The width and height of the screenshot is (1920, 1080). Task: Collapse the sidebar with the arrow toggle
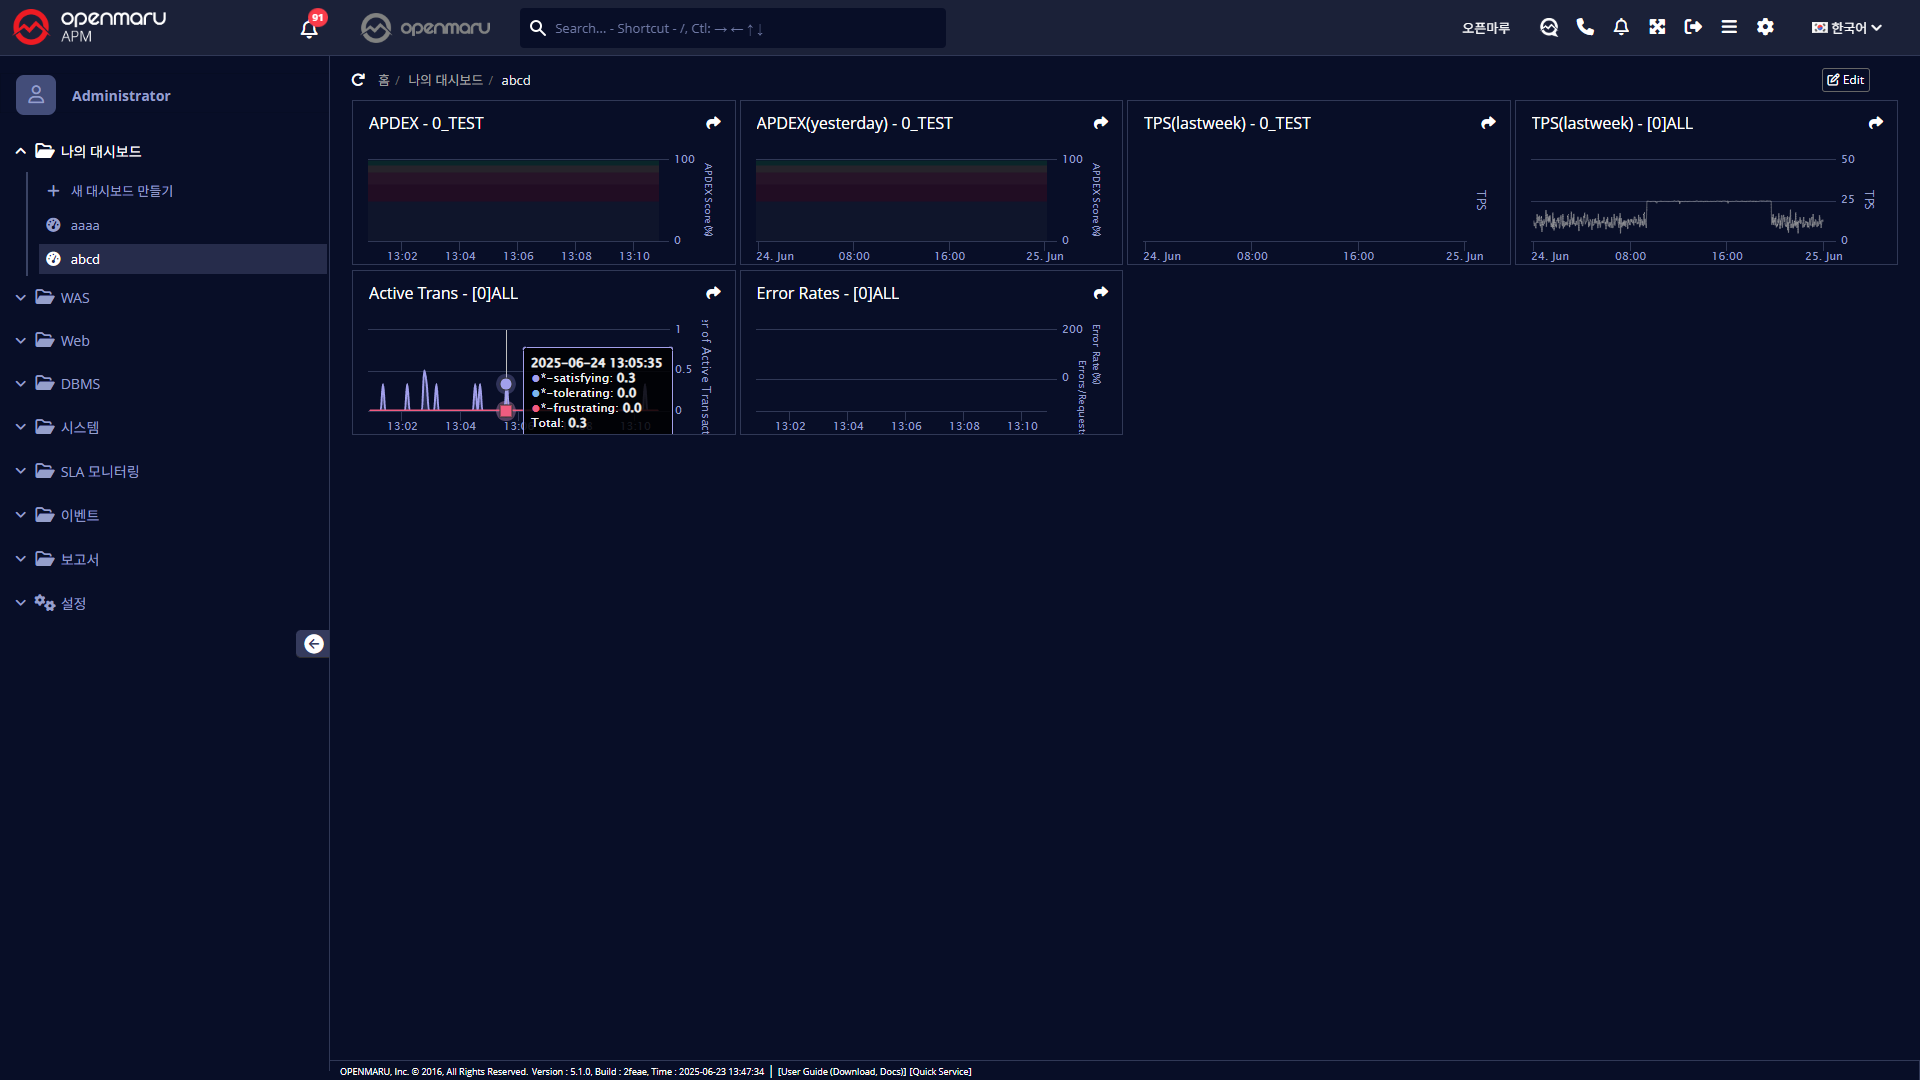[313, 644]
